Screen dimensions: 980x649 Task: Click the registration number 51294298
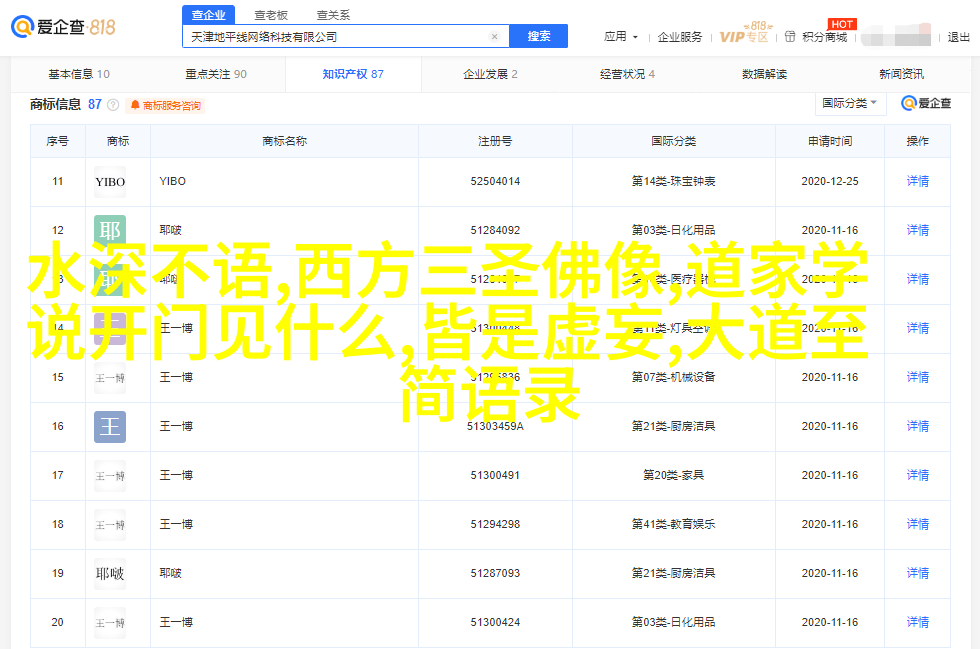click(x=495, y=524)
